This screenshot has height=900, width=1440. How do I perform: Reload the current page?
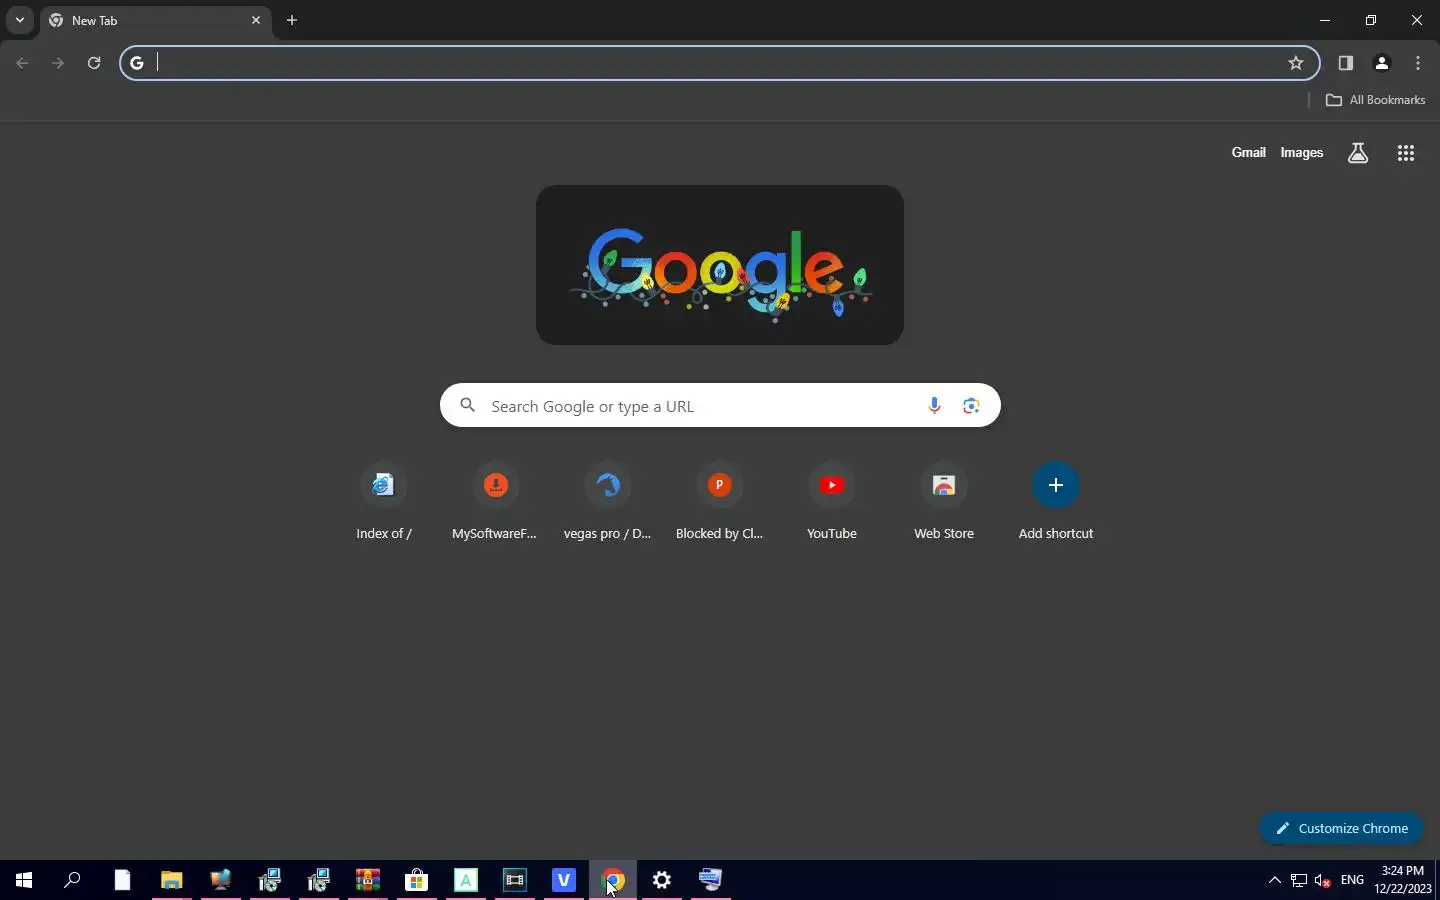94,63
